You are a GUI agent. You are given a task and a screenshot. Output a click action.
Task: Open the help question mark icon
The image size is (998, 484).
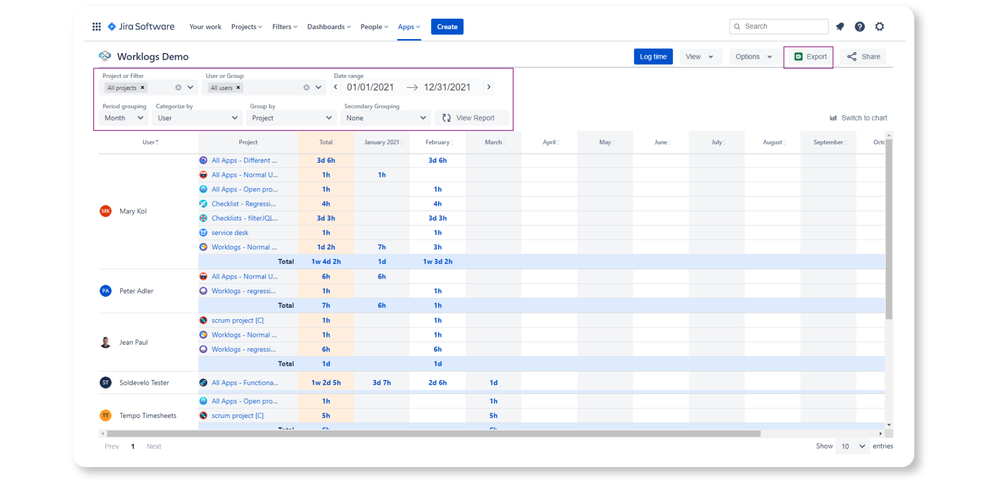pyautogui.click(x=860, y=27)
